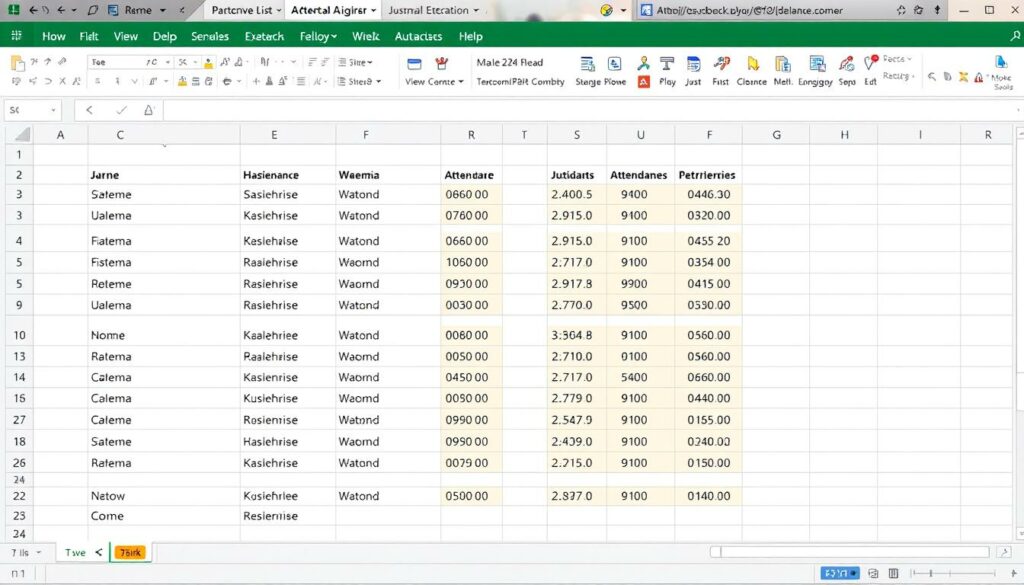This screenshot has width=1024, height=585.
Task: Click the yellow X icon in ribbon
Action: coord(963,77)
